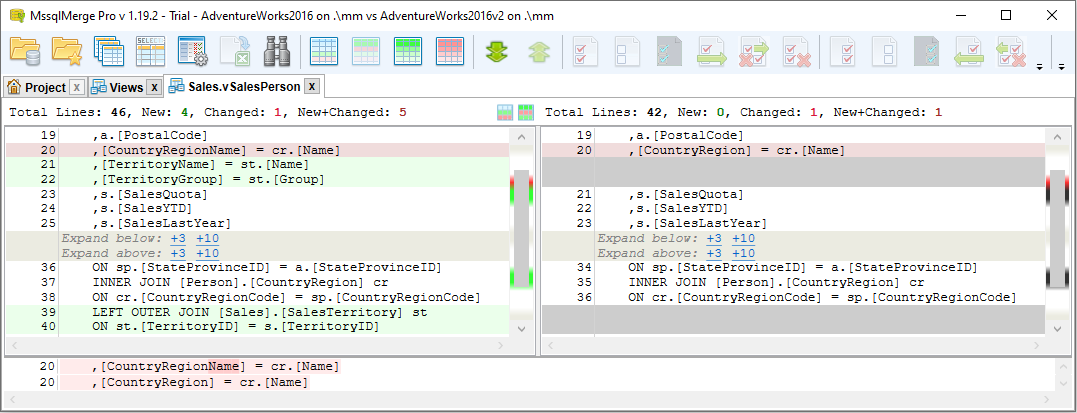
Task: Merge left with red X icon
Action: (1011, 52)
